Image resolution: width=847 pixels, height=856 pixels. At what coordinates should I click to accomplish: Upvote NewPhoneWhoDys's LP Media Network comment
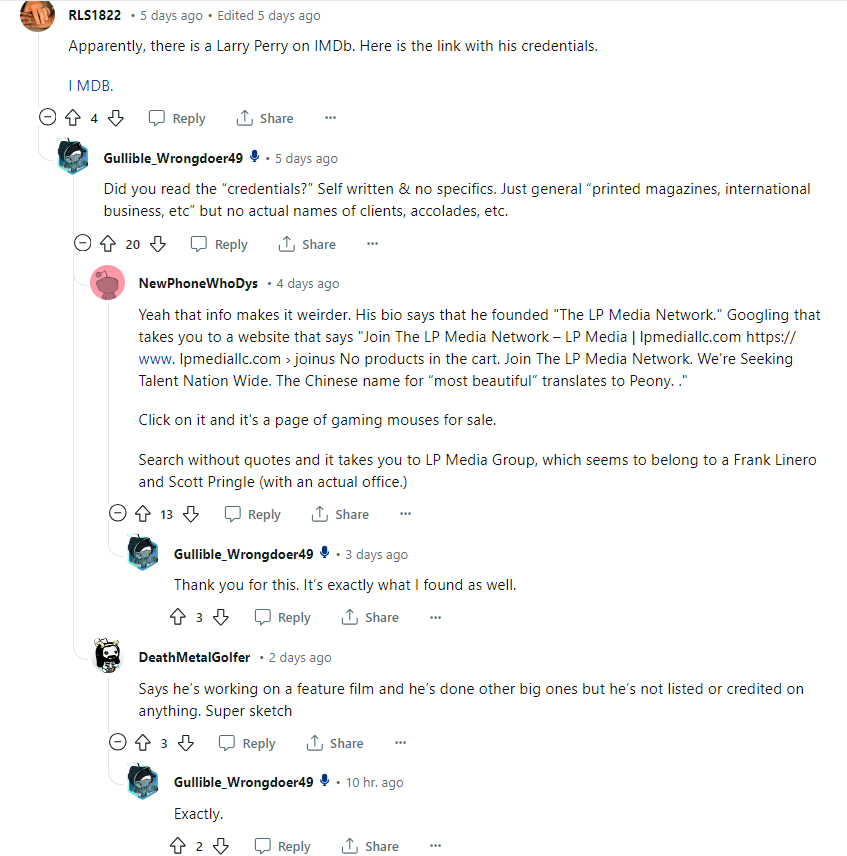coord(143,514)
